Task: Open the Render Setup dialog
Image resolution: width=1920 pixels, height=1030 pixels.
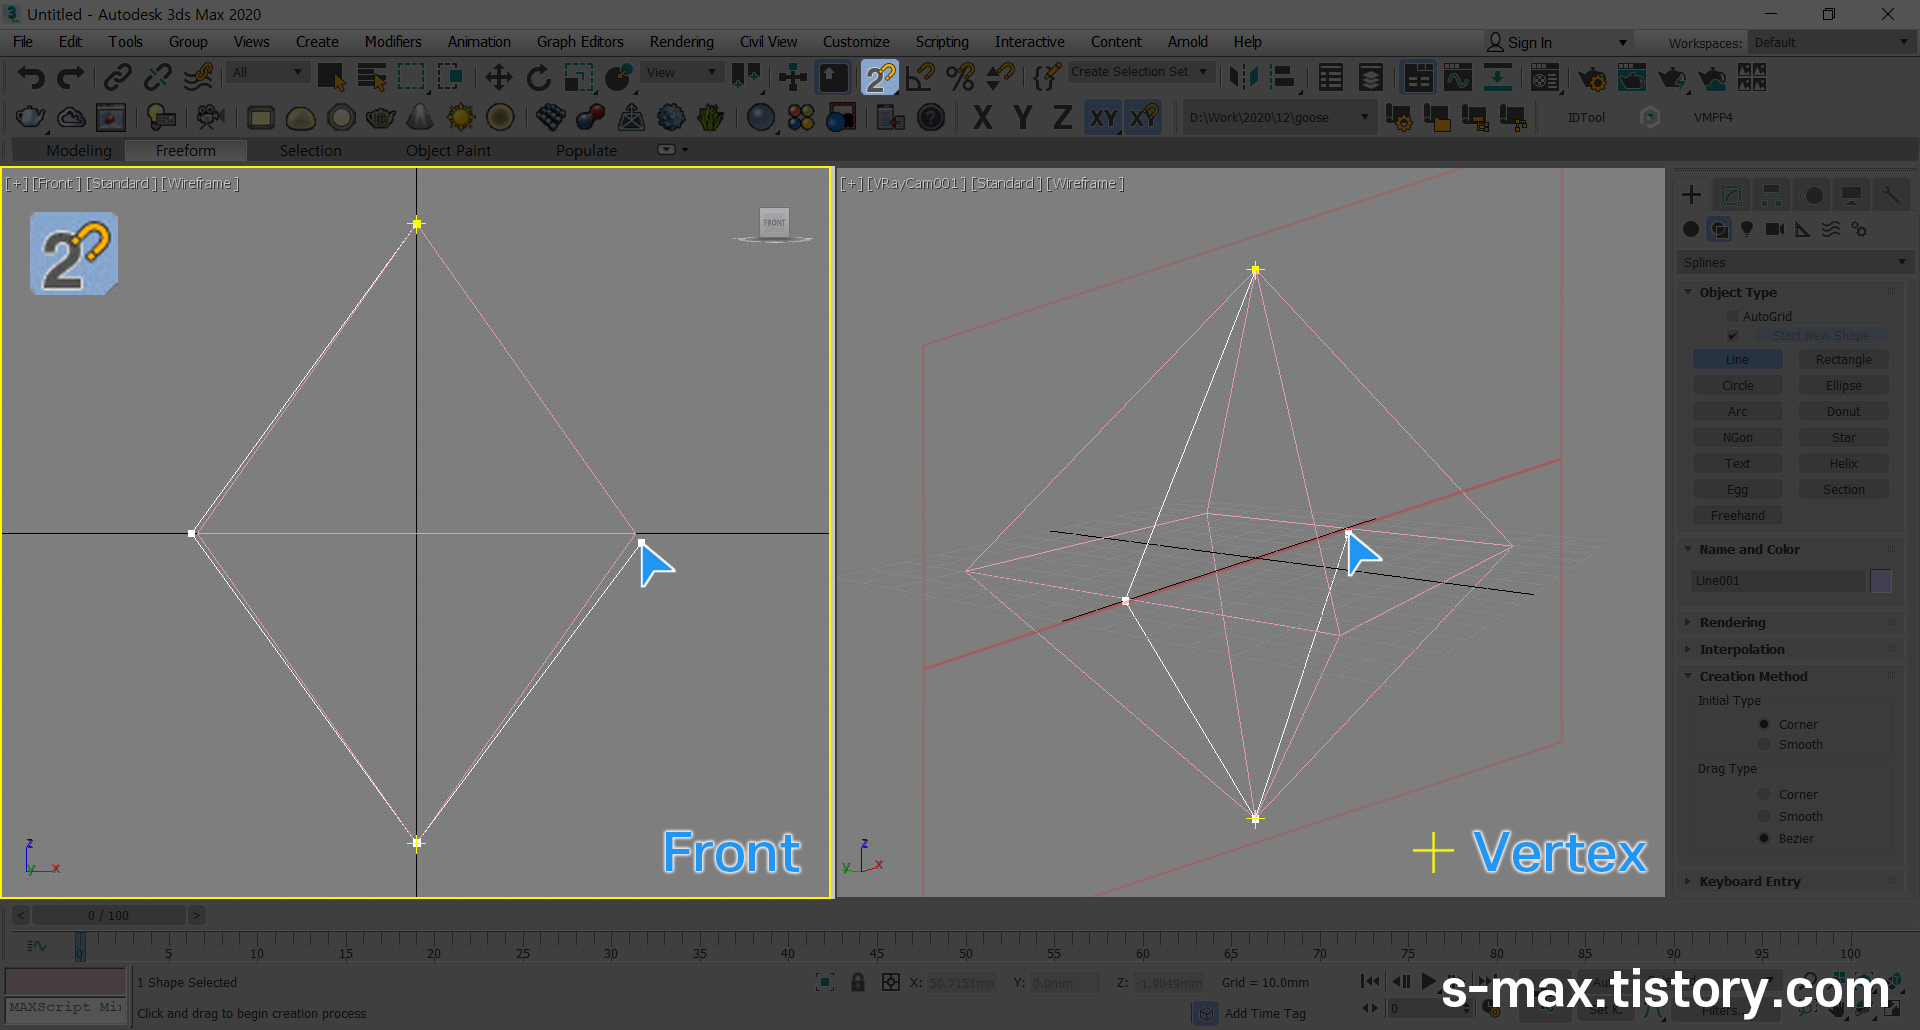Action: pyautogui.click(x=1592, y=77)
